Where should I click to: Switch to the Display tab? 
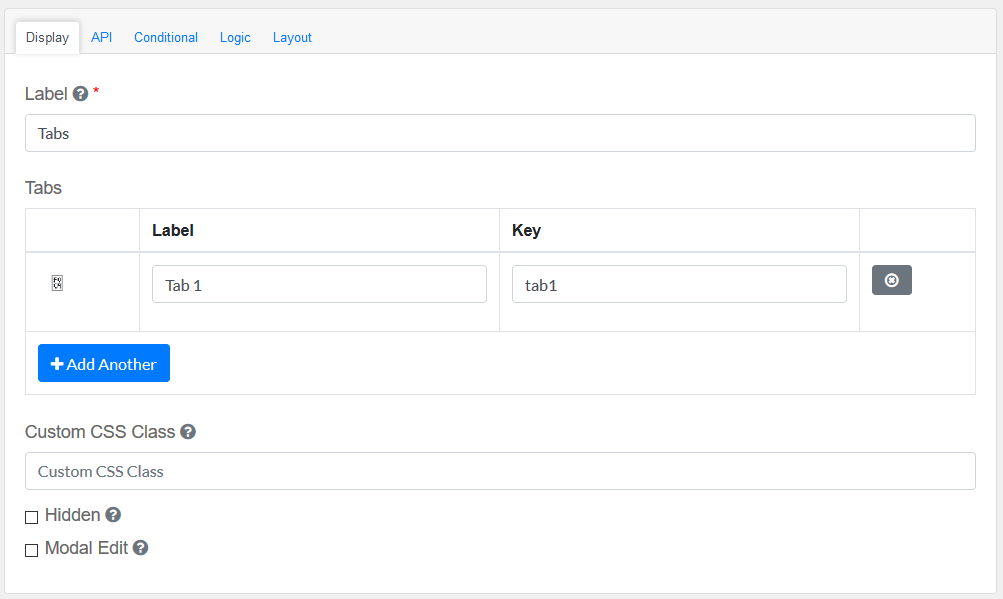click(x=47, y=38)
